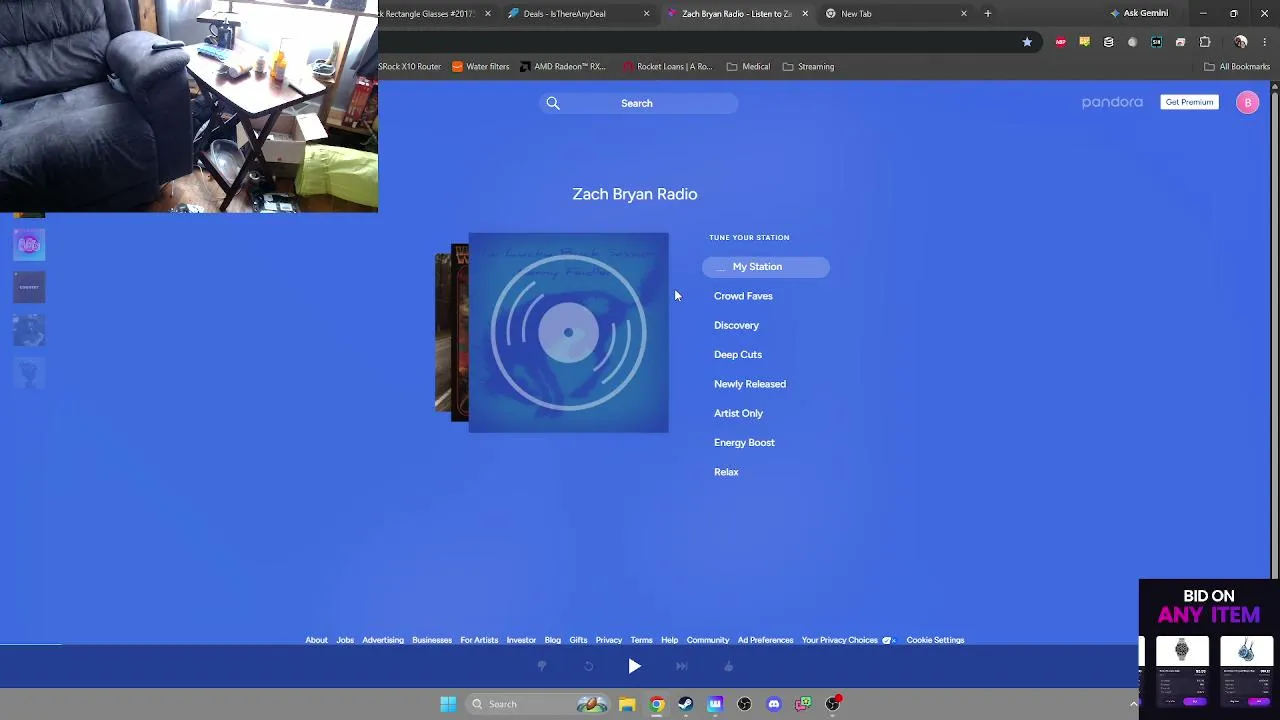The width and height of the screenshot is (1280, 720).
Task: Open the Chrome three-dot menu
Action: click(1265, 42)
